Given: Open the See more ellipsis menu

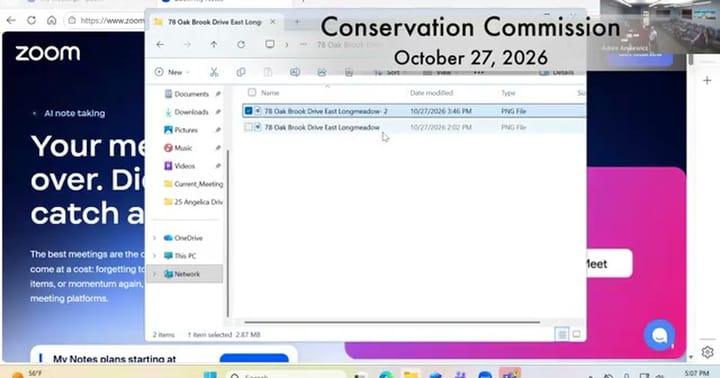Looking at the screenshot, I should click(478, 73).
